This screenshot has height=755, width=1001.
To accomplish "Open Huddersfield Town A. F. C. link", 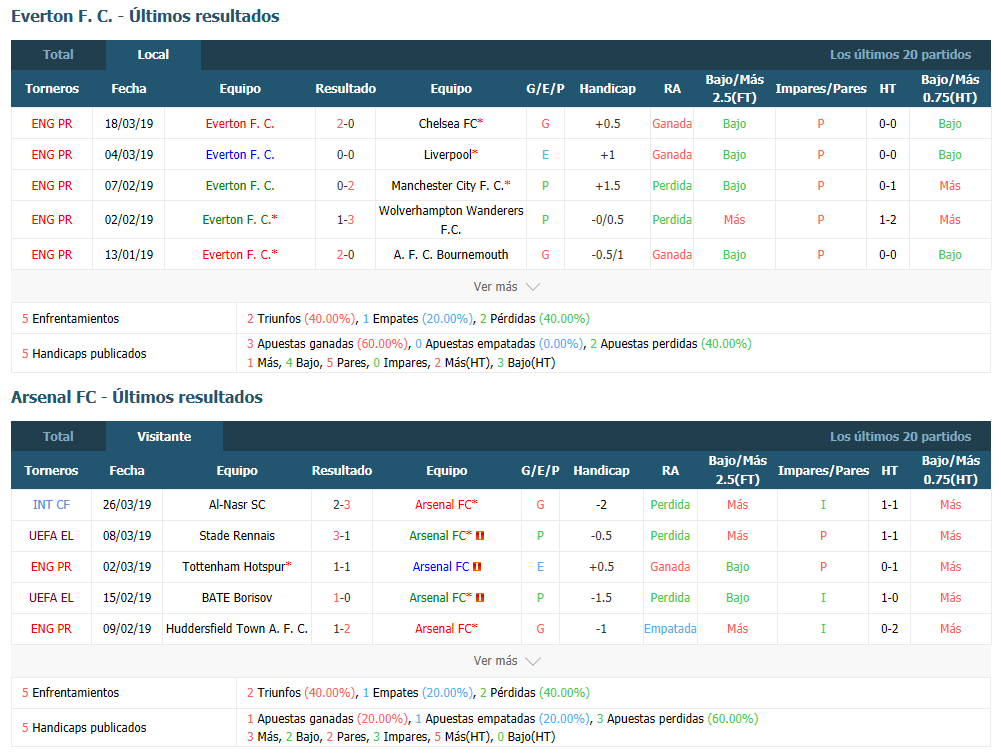I will pos(237,629).
